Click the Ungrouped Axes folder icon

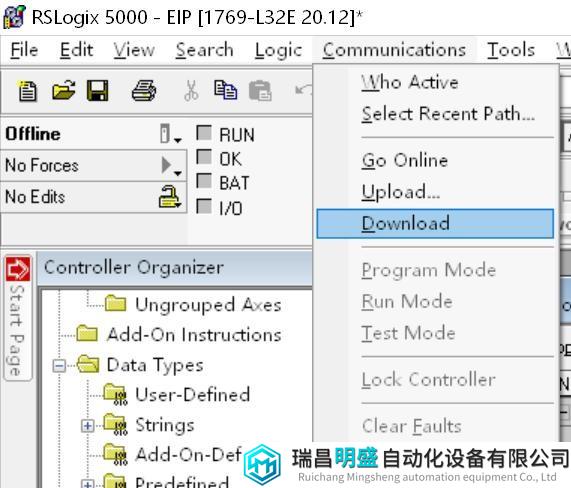point(115,303)
